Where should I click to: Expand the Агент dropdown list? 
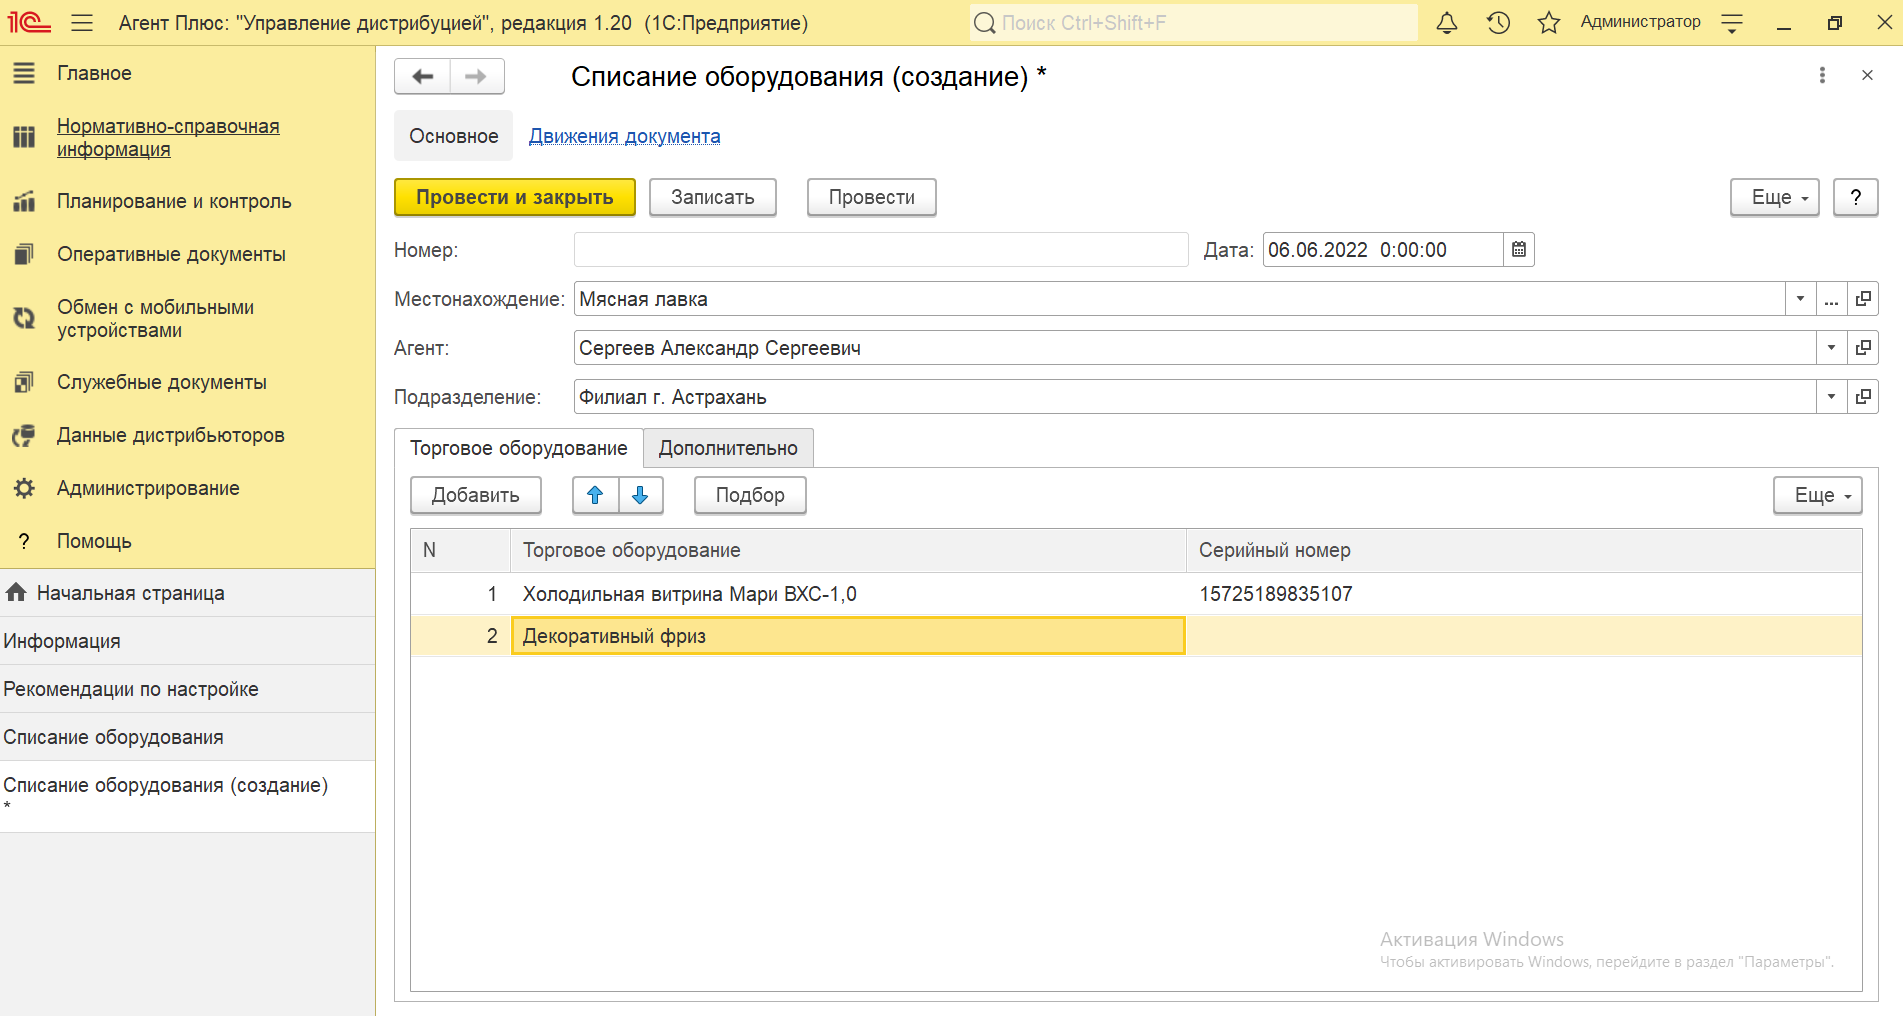coord(1831,348)
